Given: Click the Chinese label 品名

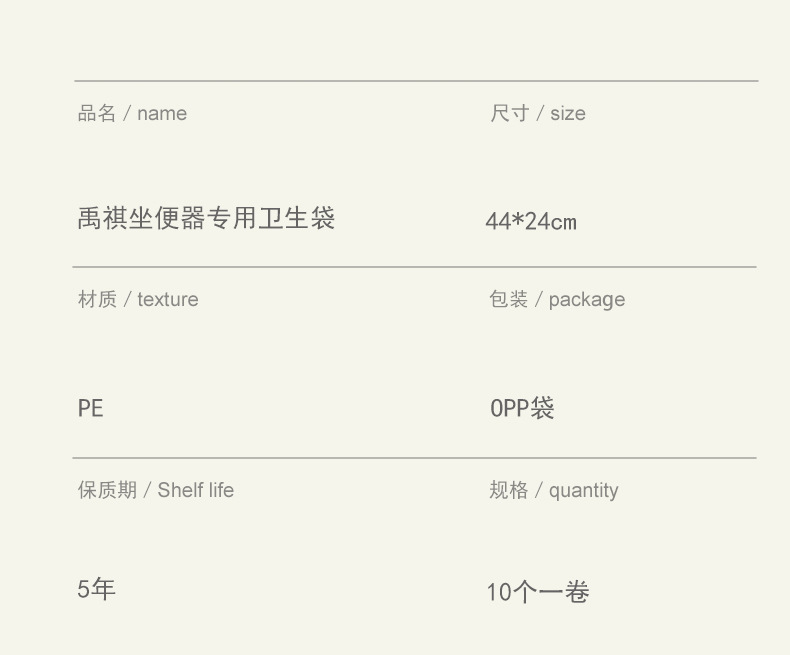Looking at the screenshot, I should click(97, 113).
